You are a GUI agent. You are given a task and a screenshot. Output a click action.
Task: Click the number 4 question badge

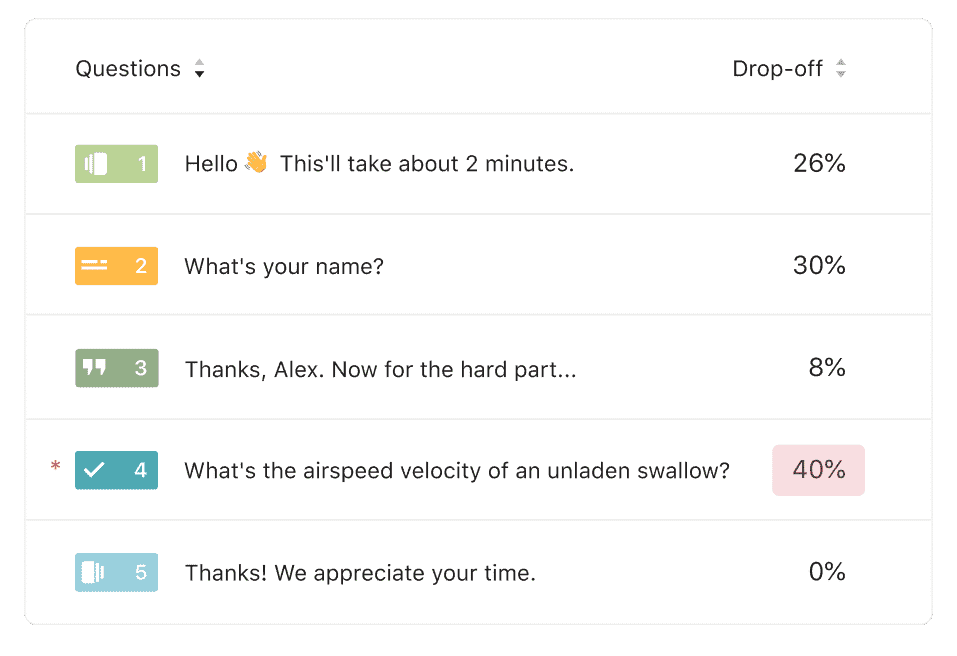117,470
